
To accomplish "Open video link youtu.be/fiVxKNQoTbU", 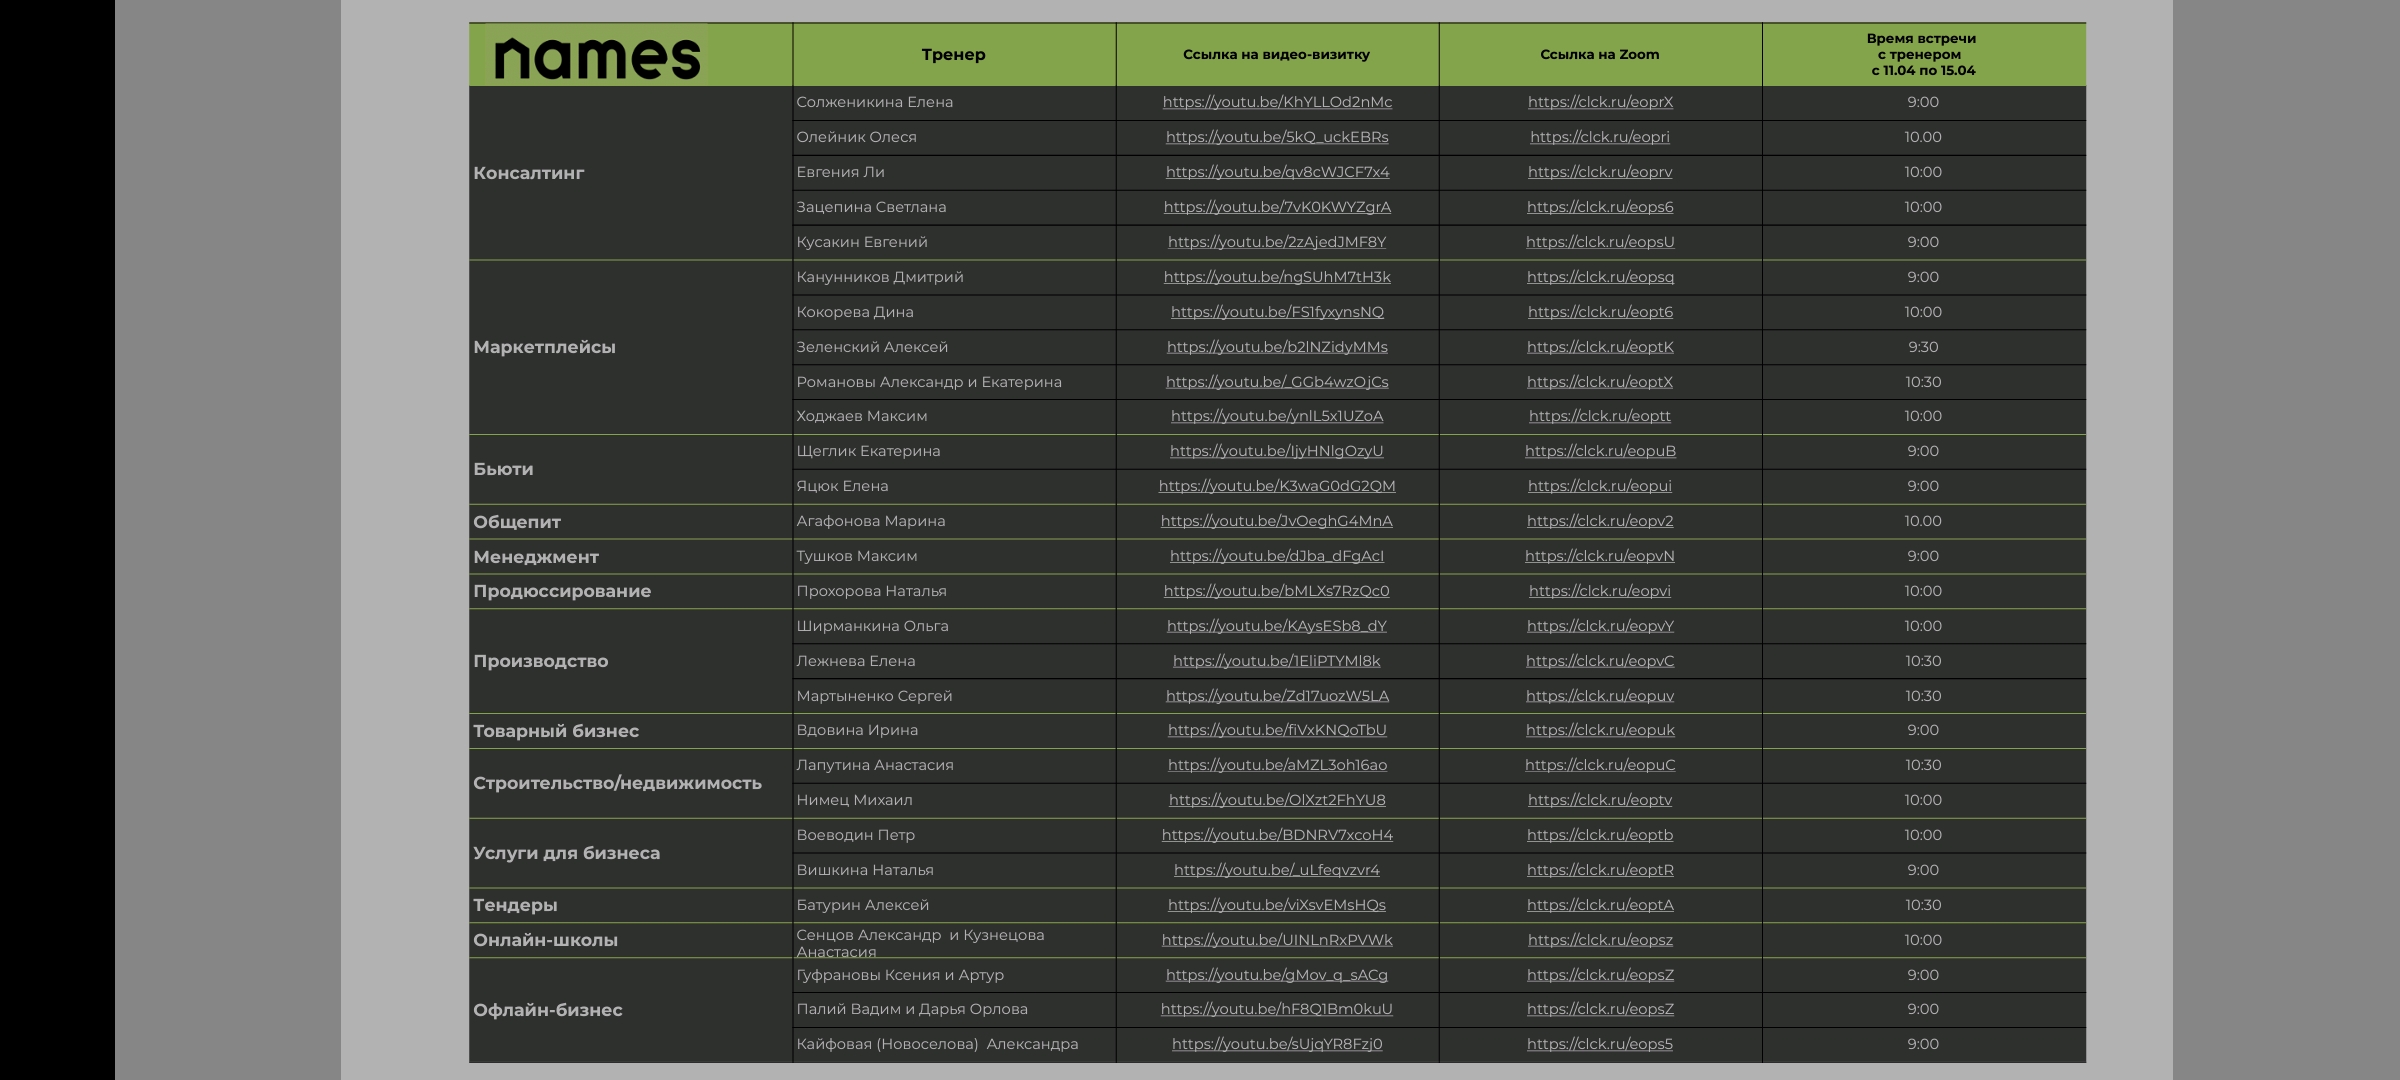I will (1277, 730).
